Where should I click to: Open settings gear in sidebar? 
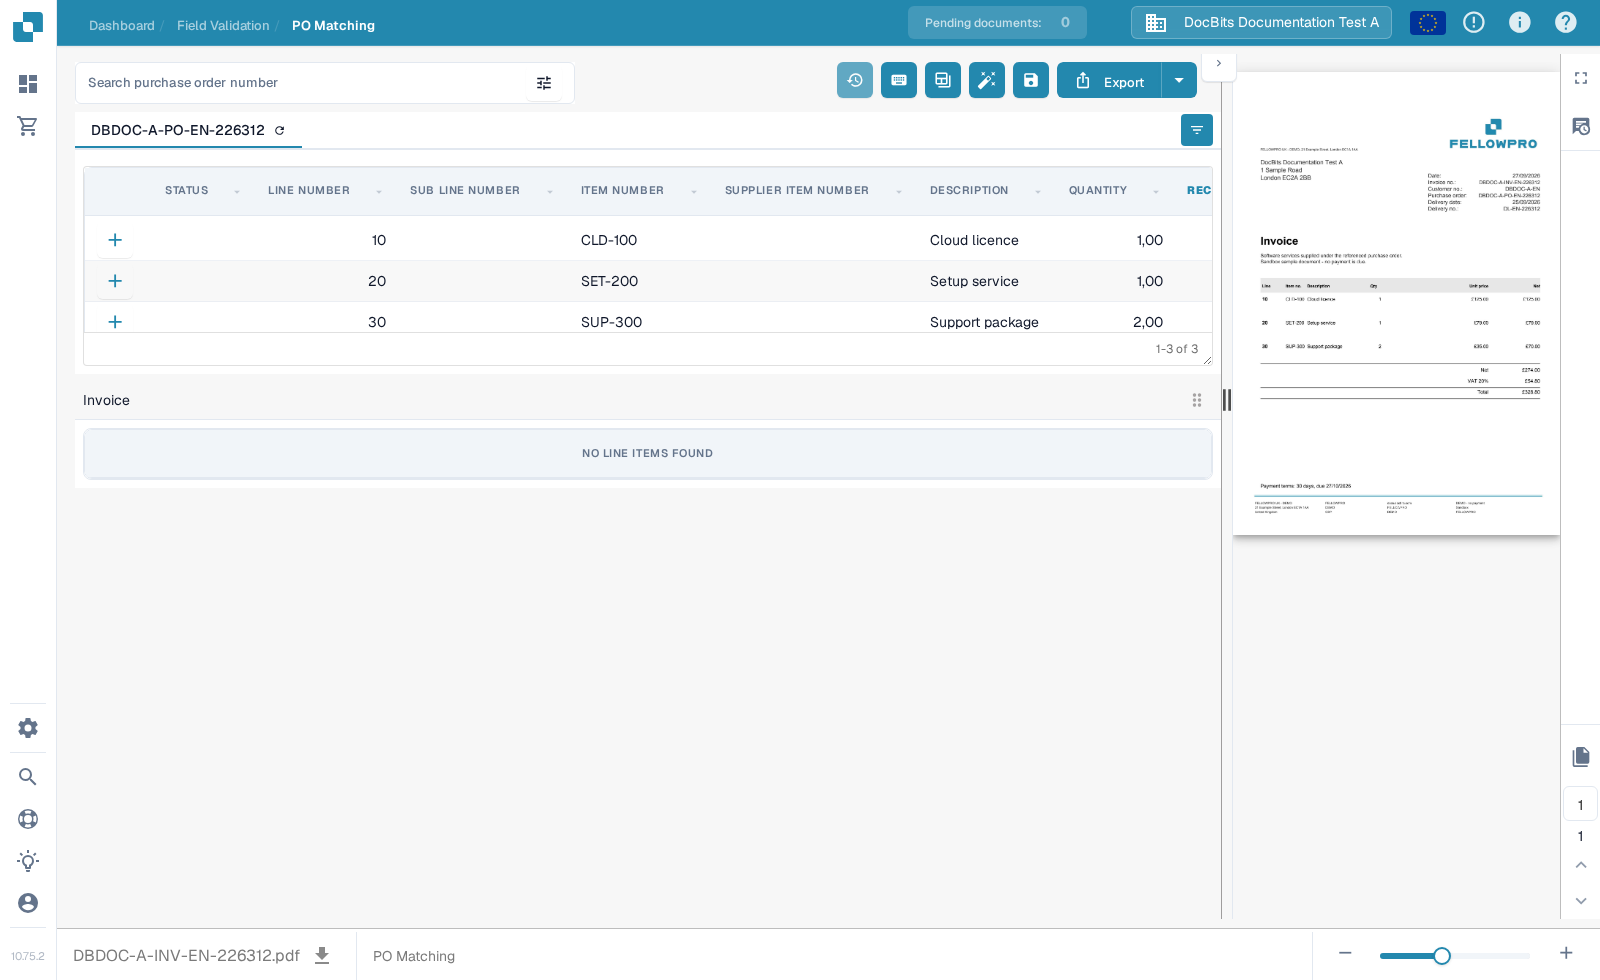coord(28,728)
